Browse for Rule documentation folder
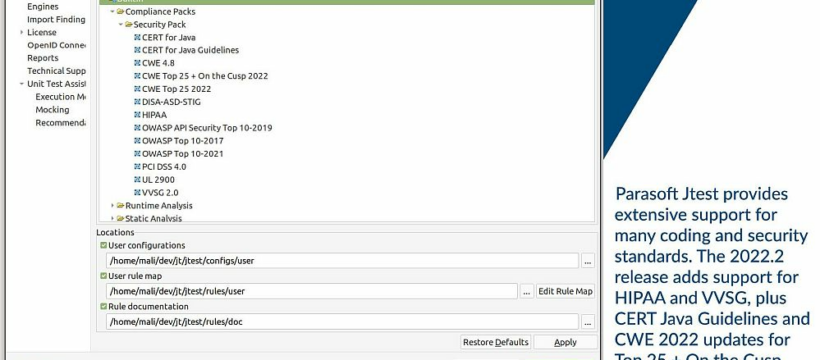820x360 pixels. point(588,322)
